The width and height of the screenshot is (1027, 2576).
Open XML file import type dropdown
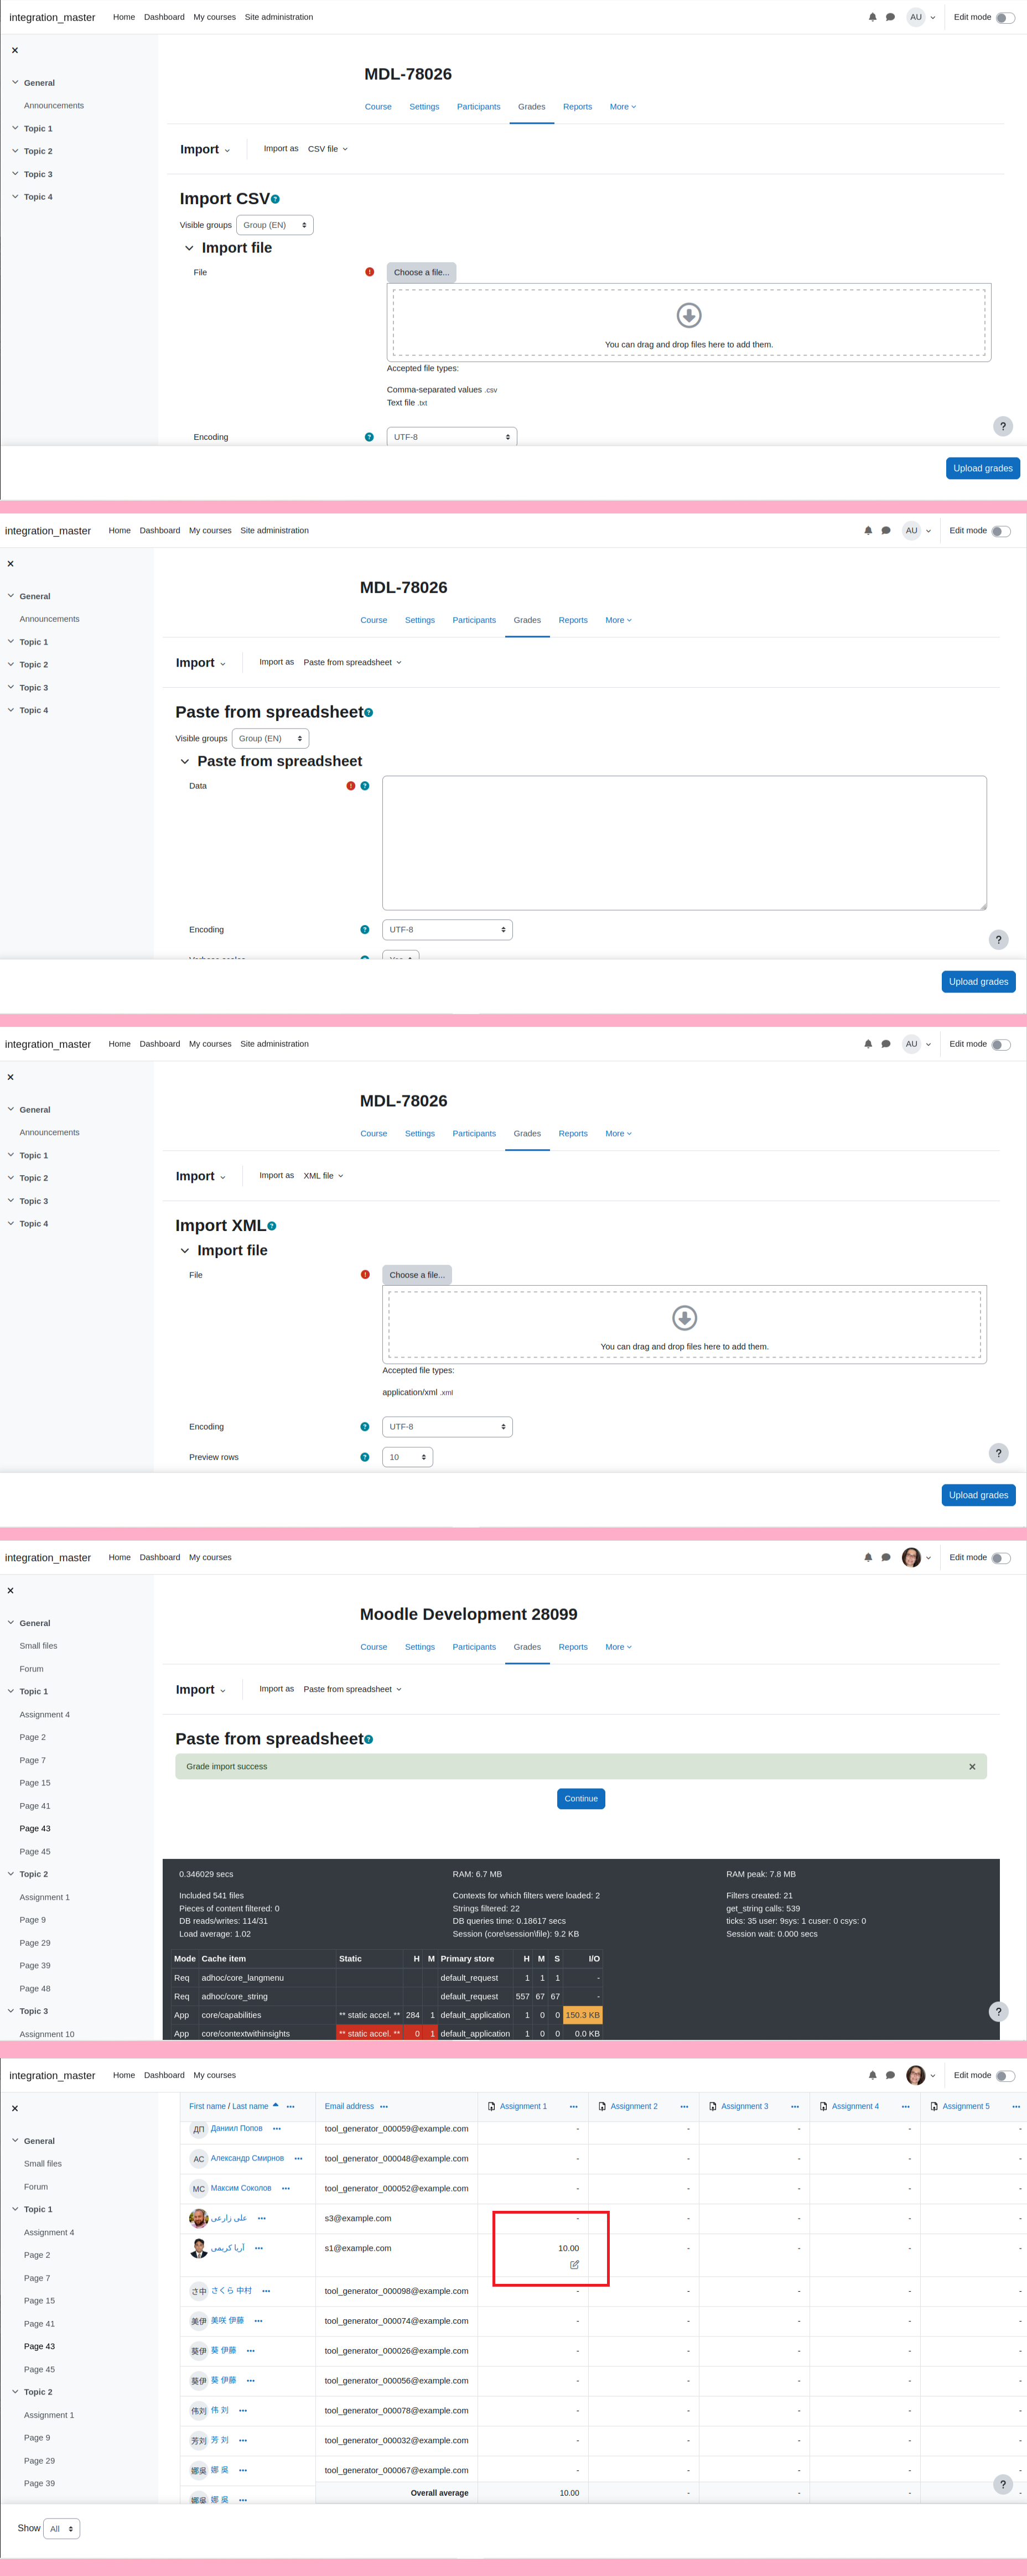(323, 1176)
